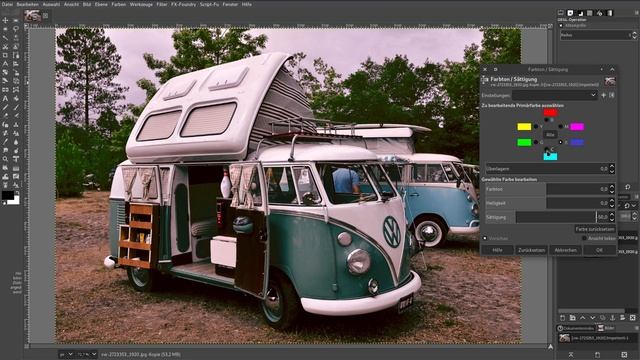The width and height of the screenshot is (640, 360).
Task: Click the Abbrechen button
Action: 565,250
